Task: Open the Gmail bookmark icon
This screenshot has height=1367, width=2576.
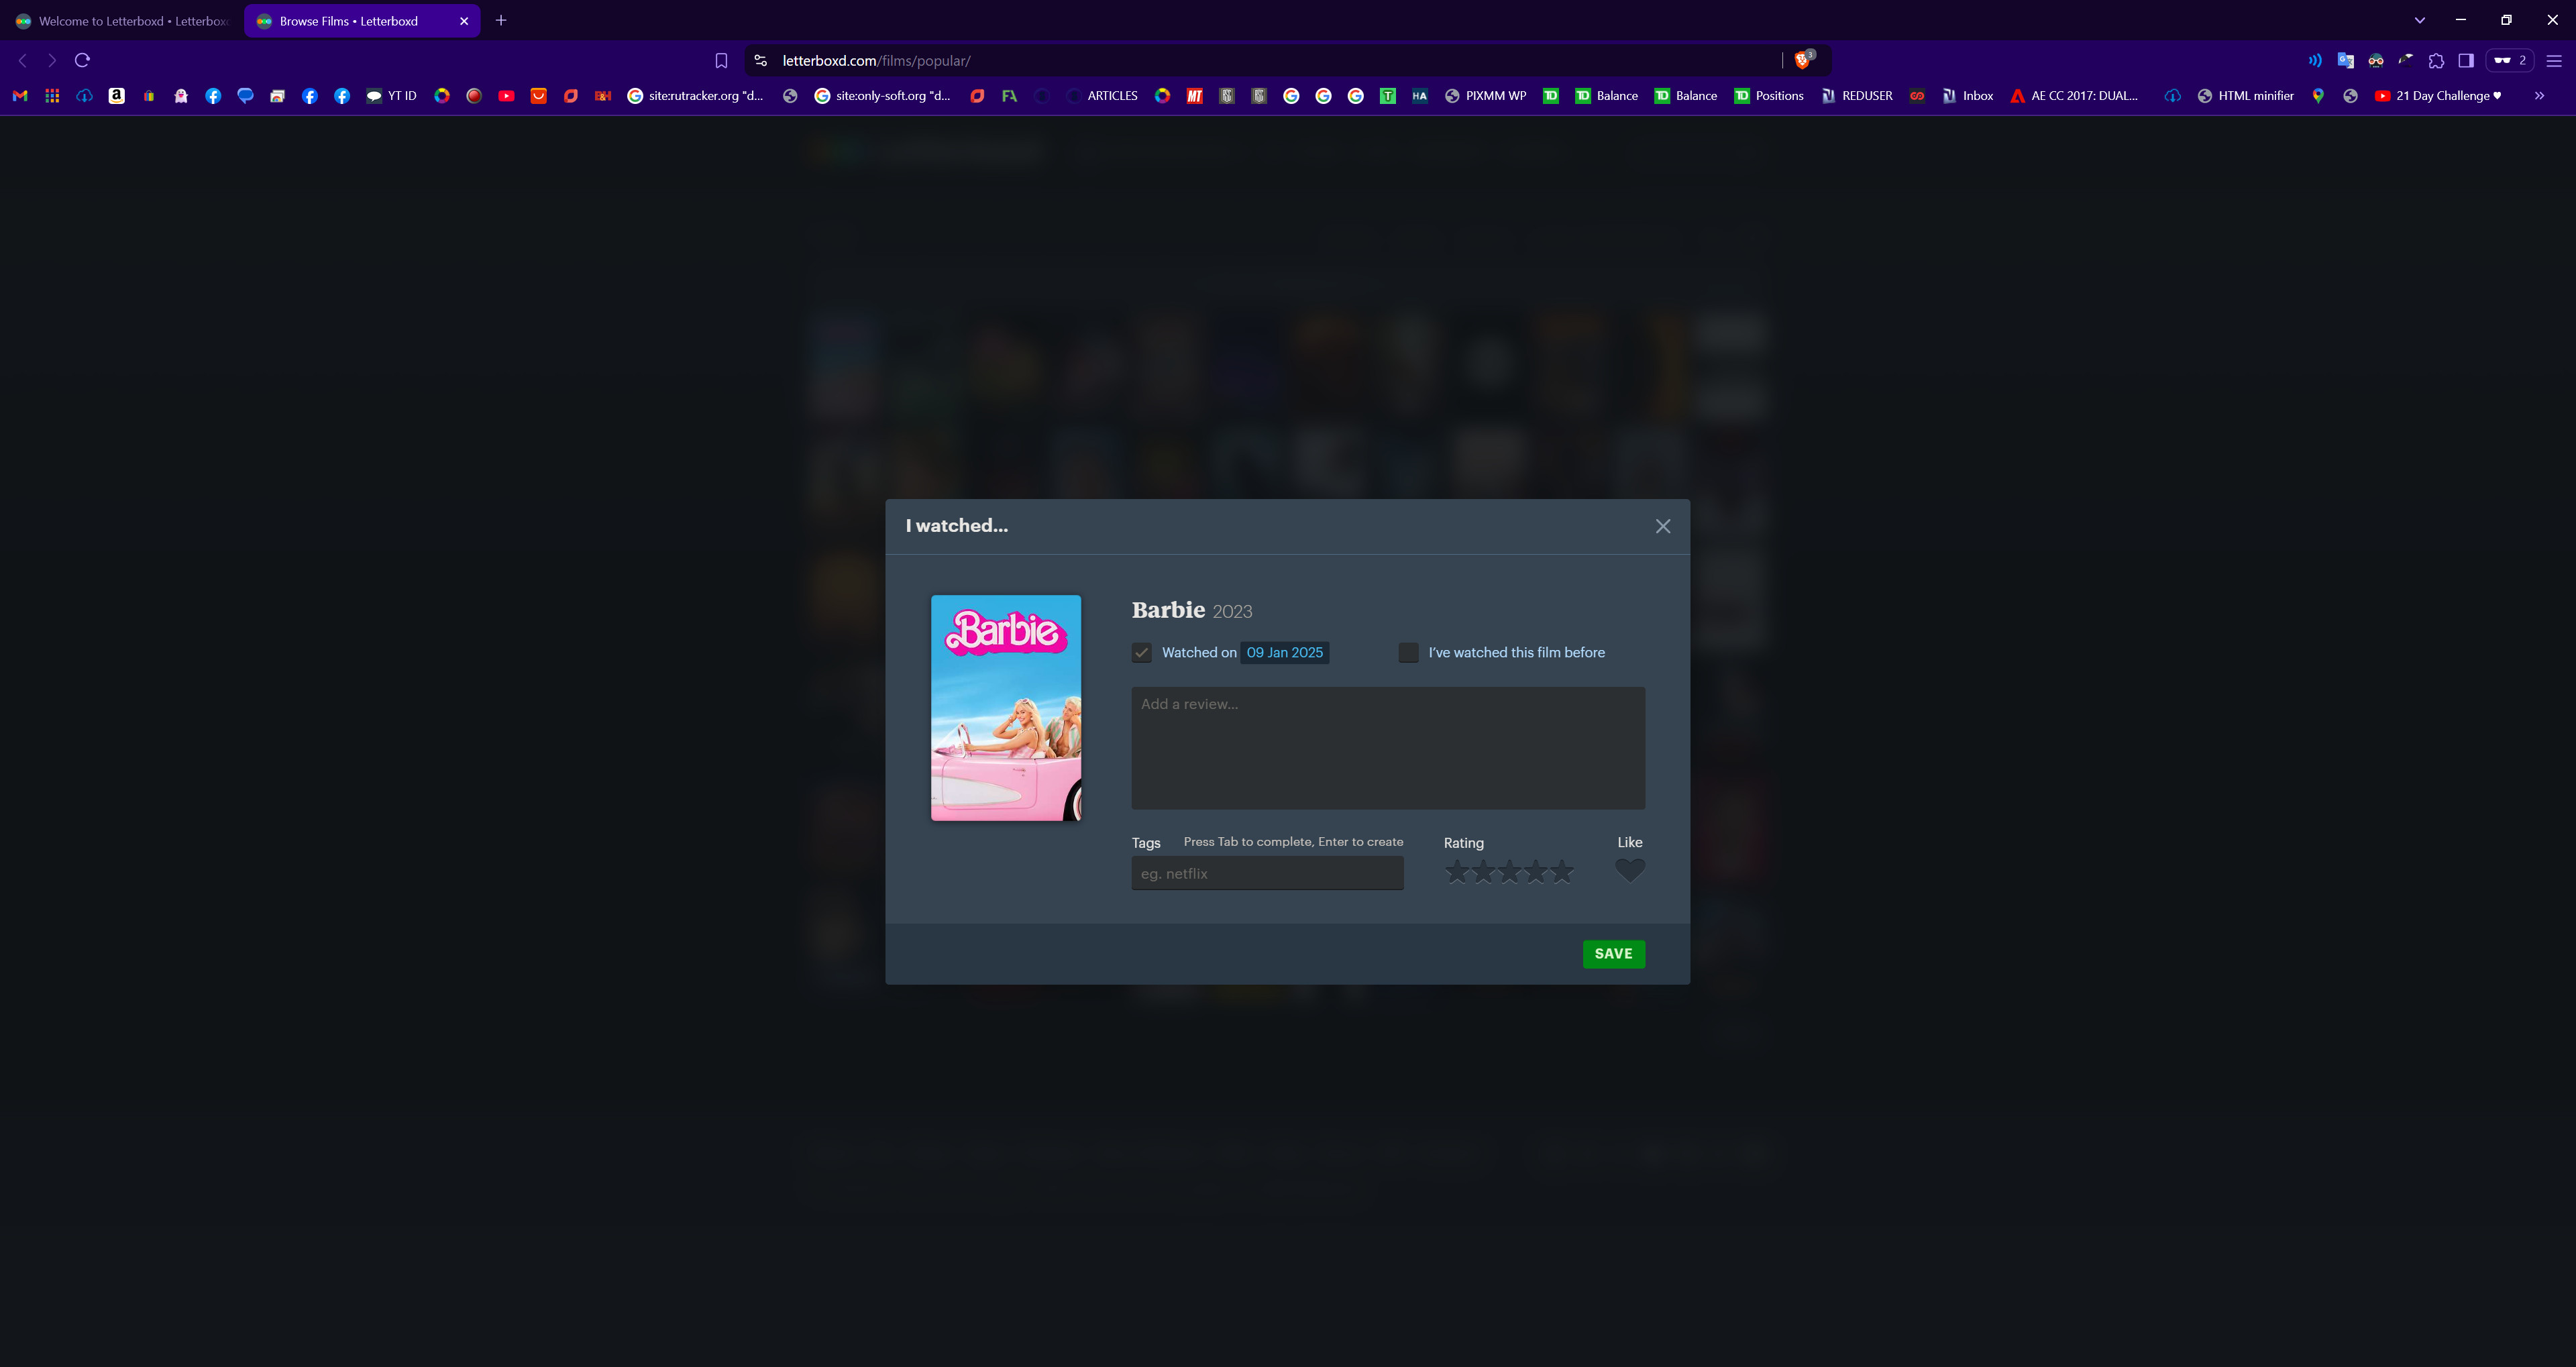Action: pyautogui.click(x=20, y=96)
